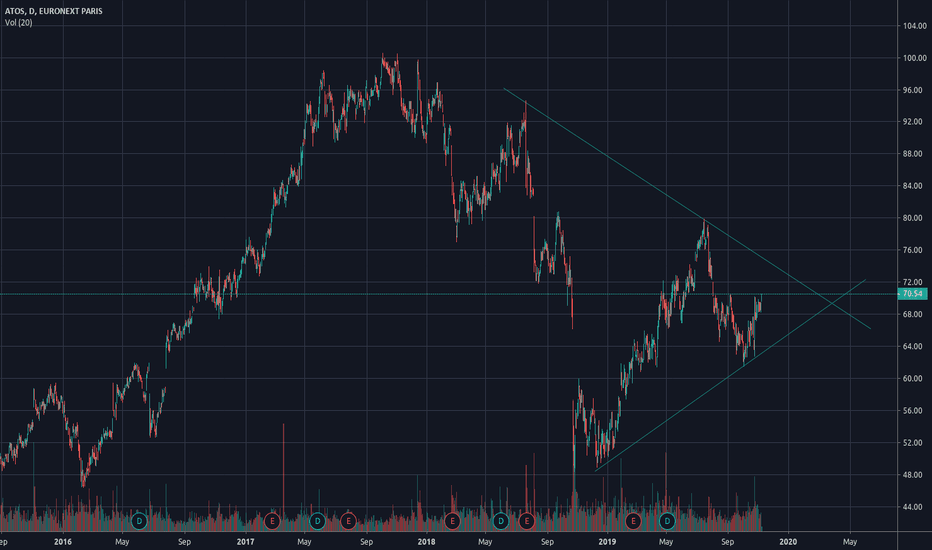Screen dimensions: 932x550
Task: Click the 48.00 price axis label
Action: [x=914, y=475]
